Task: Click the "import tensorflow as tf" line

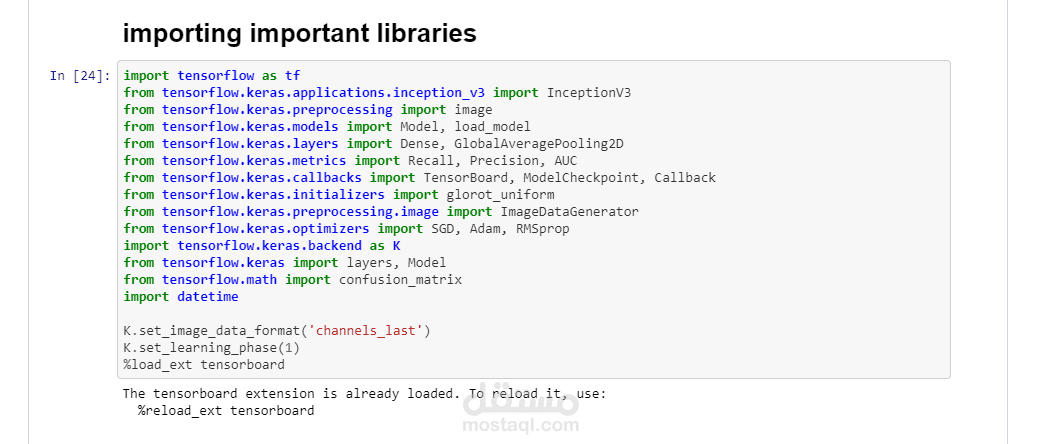Action: point(212,75)
